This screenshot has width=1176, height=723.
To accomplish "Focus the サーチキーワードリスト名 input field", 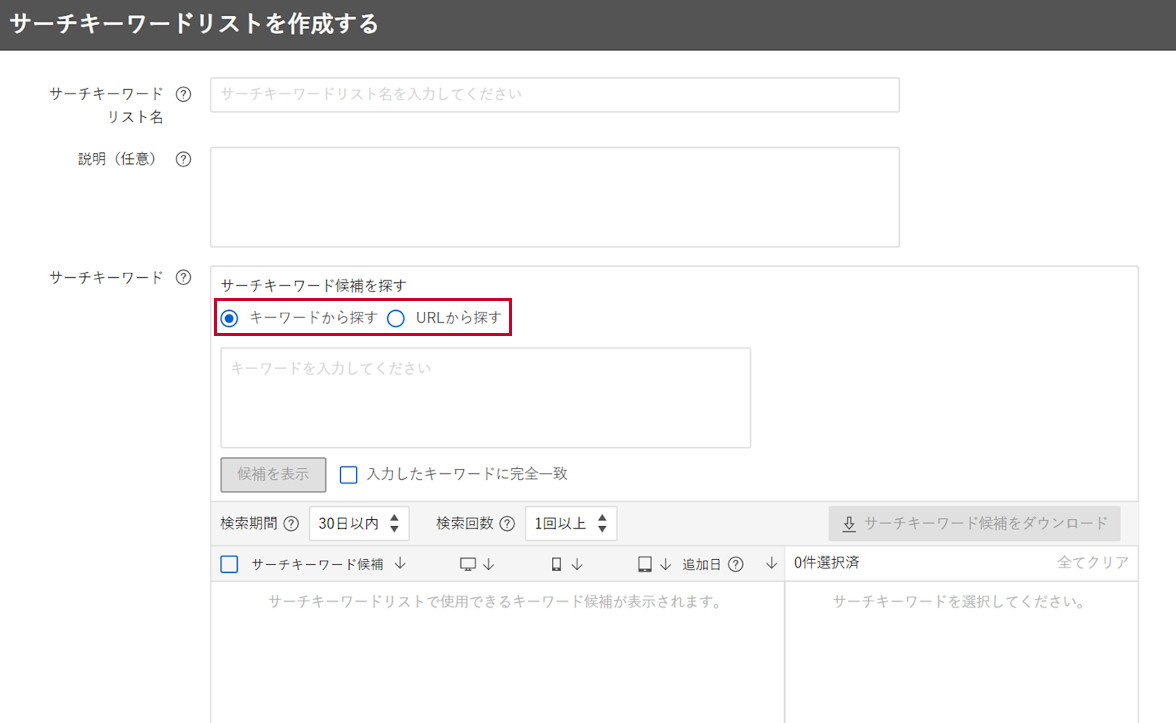I will click(x=554, y=95).
